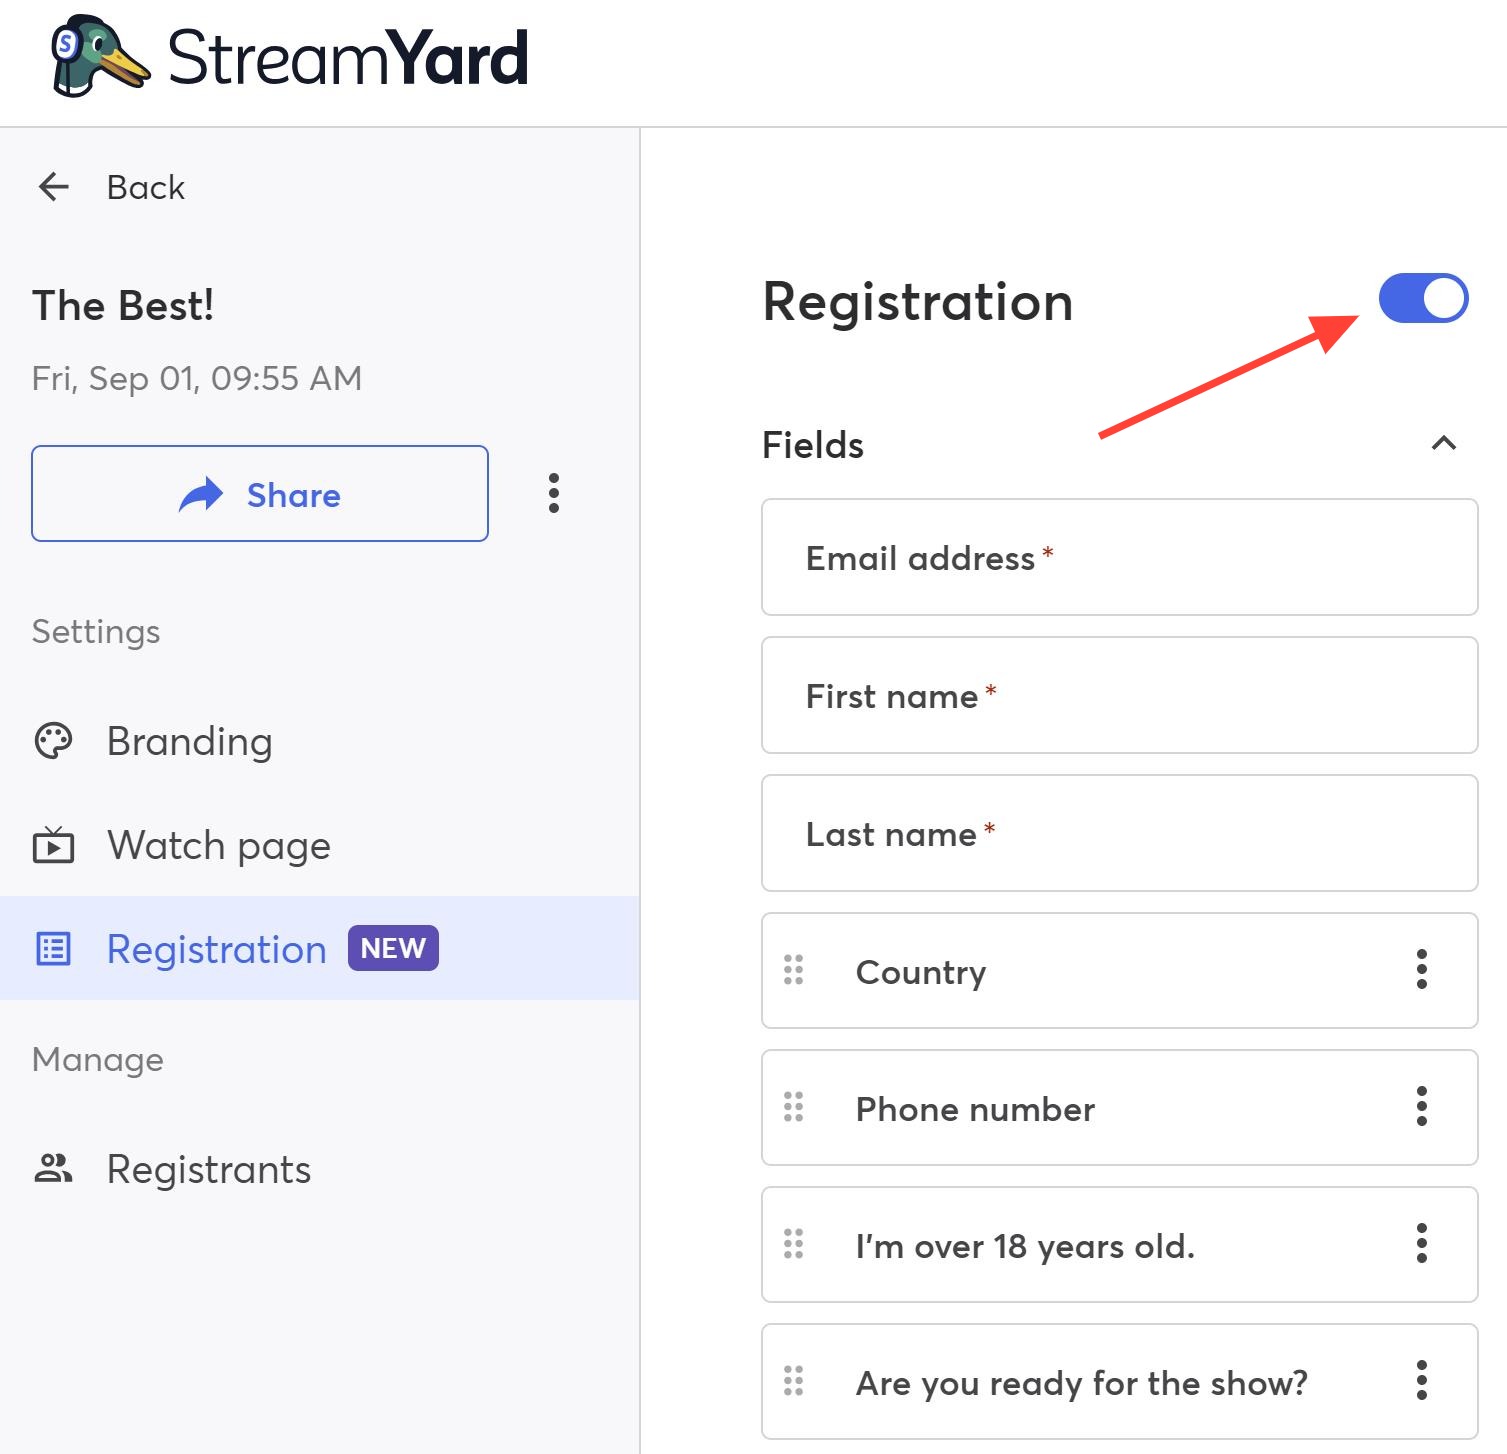The width and height of the screenshot is (1507, 1454).
Task: Click the date Fri, Sep 01, 09:55 AM
Action: point(197,378)
